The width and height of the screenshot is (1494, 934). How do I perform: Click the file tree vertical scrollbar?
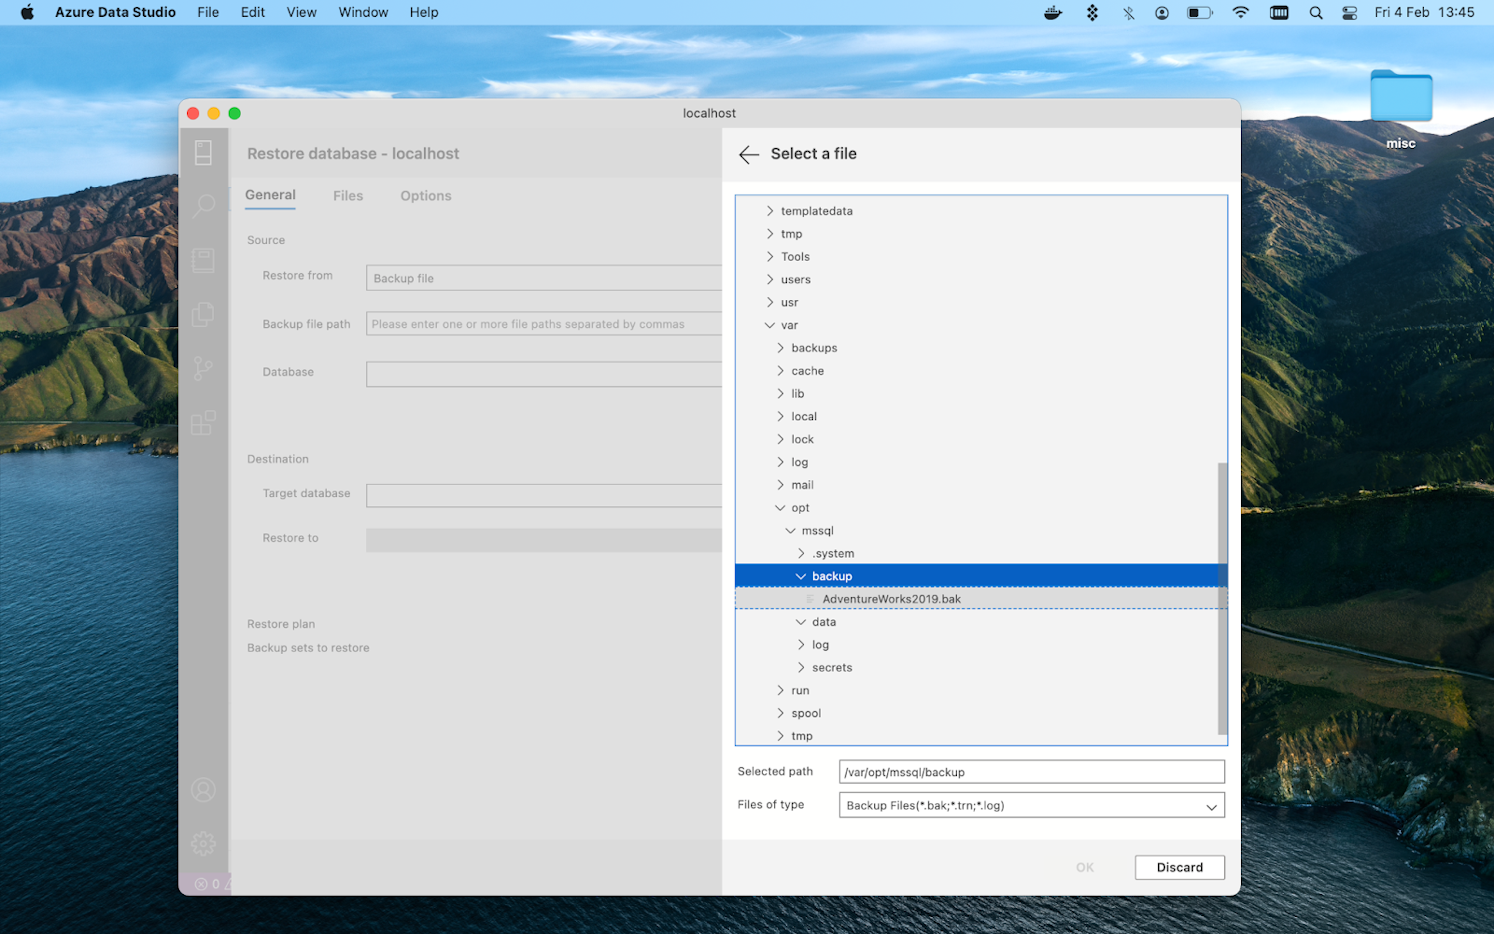(x=1222, y=598)
